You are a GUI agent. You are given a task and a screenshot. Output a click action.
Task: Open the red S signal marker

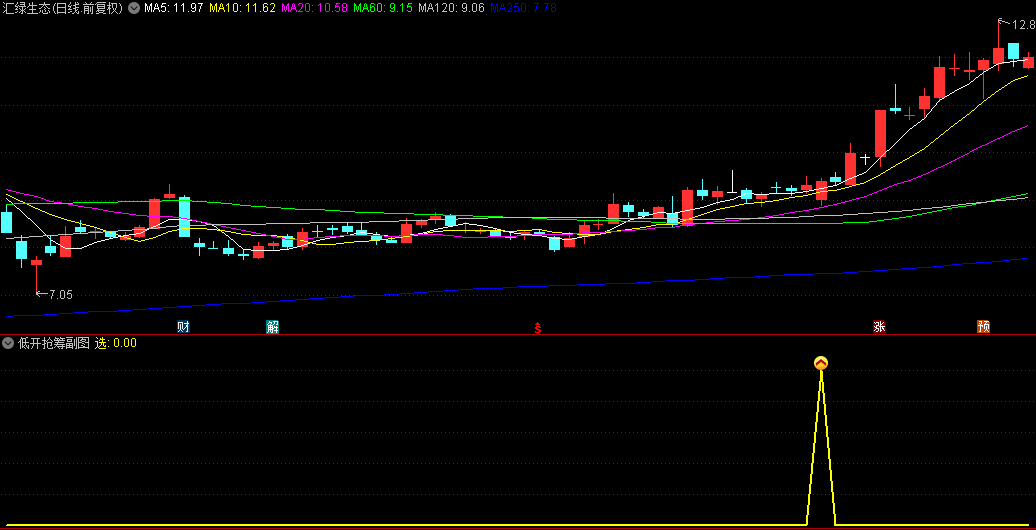tap(538, 326)
